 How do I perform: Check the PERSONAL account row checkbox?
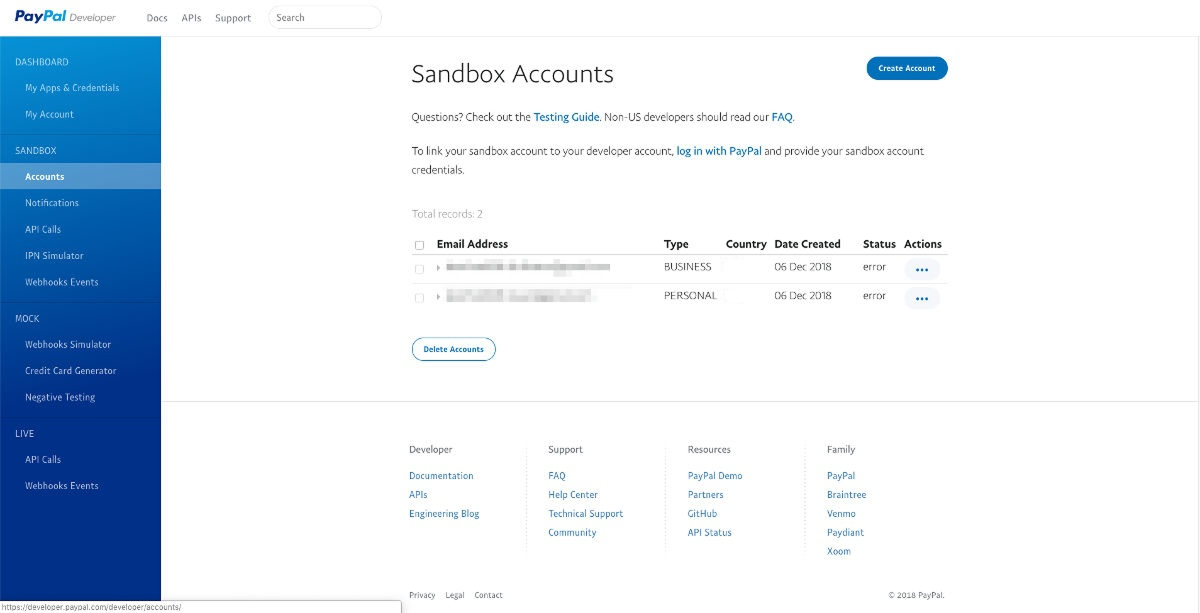[x=419, y=298]
